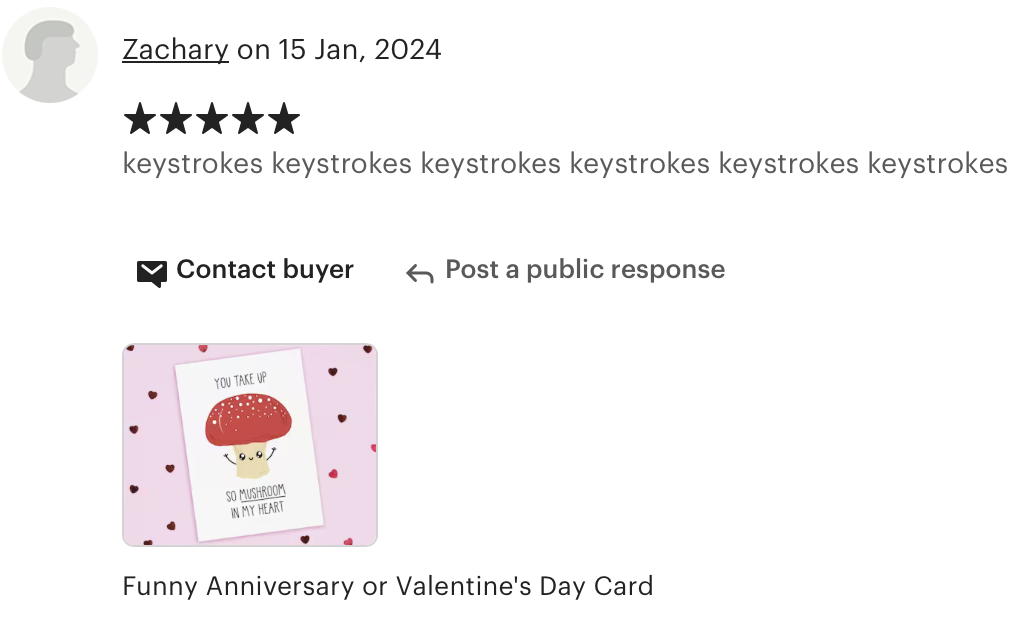Click the word 'on' beside Zachary's name
This screenshot has width=1010, height=630.
click(253, 50)
